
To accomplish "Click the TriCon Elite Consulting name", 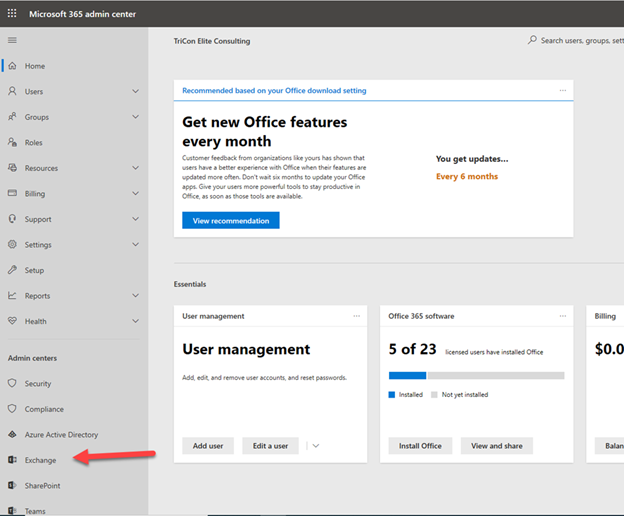I will pyautogui.click(x=212, y=41).
